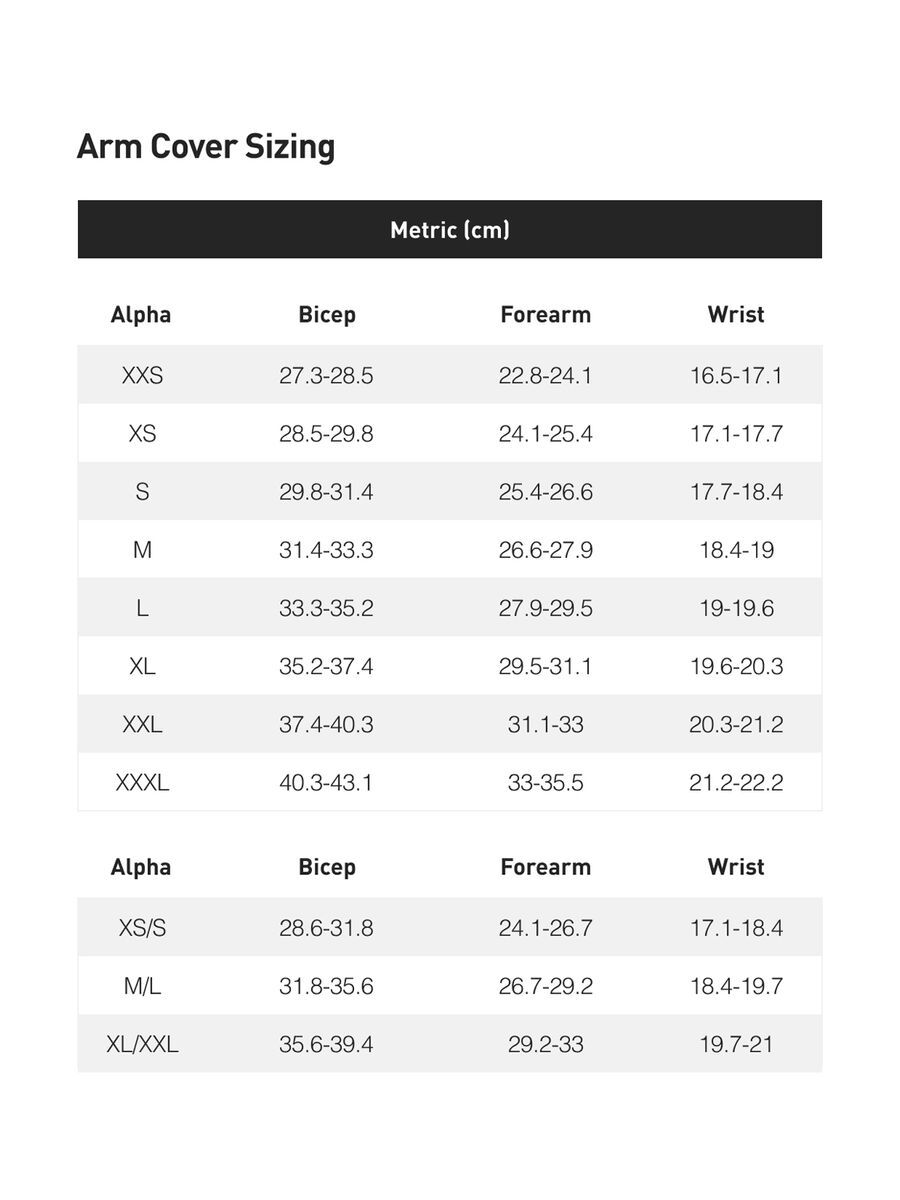Click the Metric (cm) header bar
This screenshot has height=1200, width=900.
(450, 230)
